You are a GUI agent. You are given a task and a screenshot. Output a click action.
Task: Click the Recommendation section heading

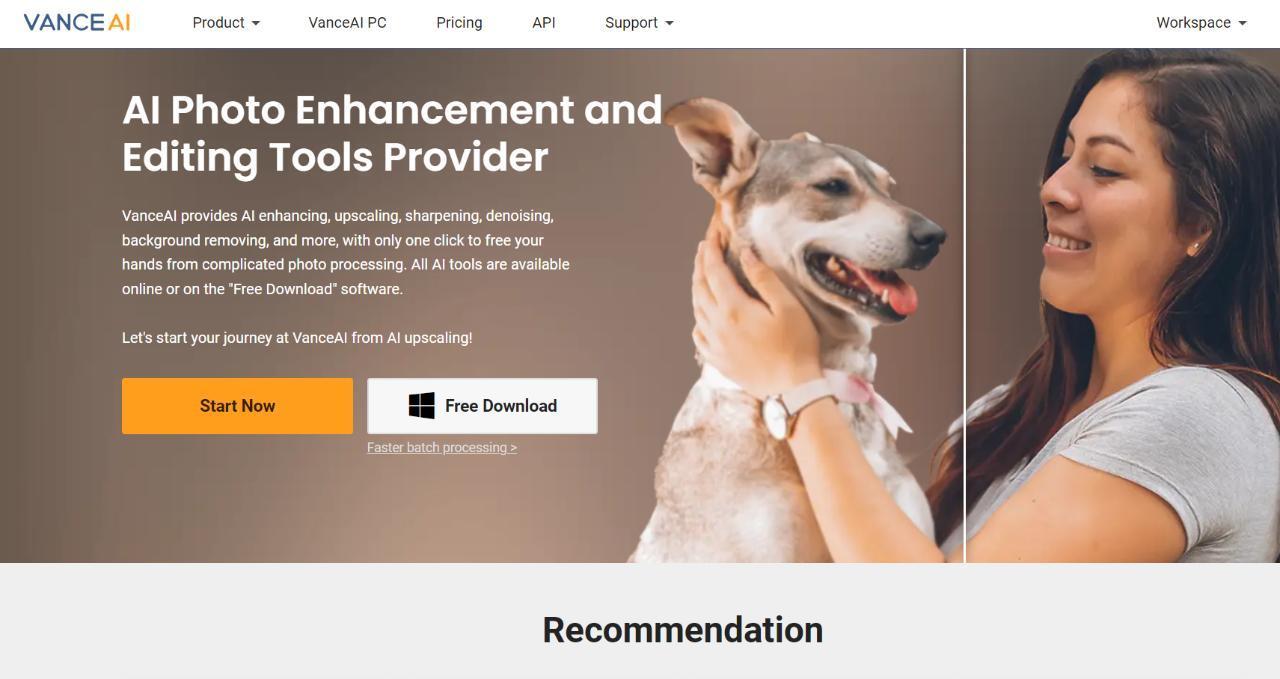click(x=683, y=630)
